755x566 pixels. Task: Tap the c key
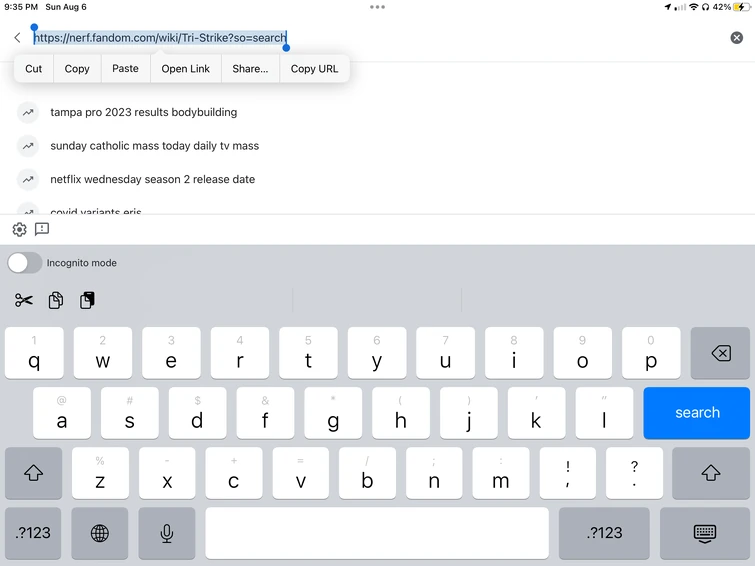pos(234,473)
